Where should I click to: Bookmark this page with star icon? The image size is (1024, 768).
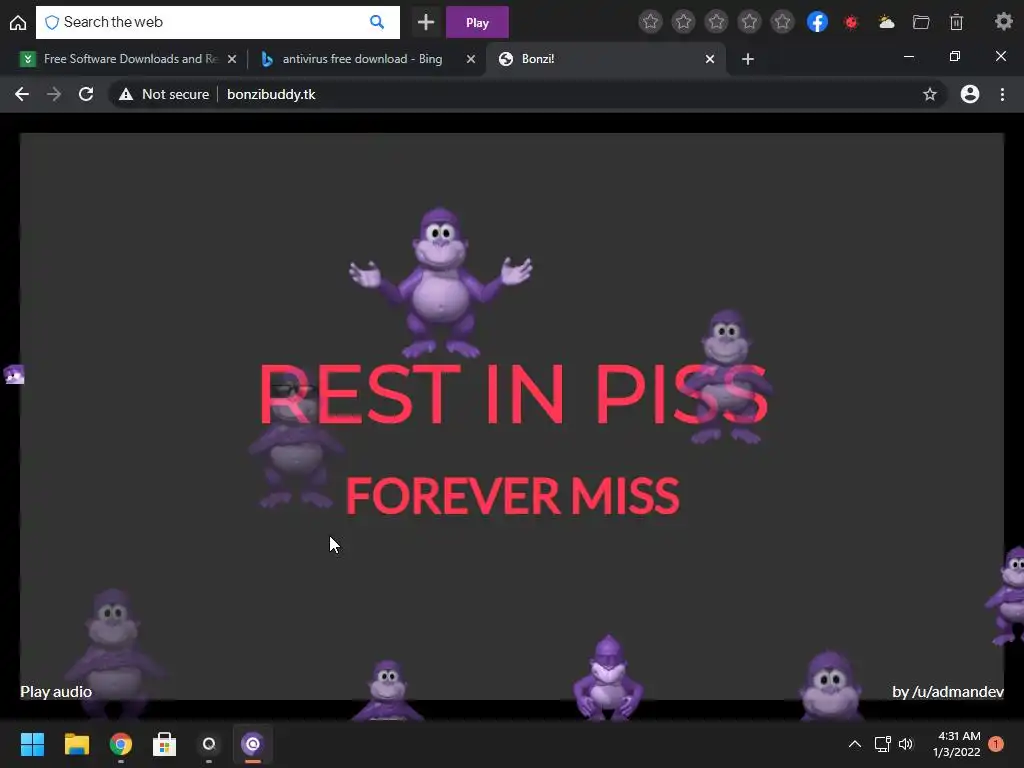930,94
